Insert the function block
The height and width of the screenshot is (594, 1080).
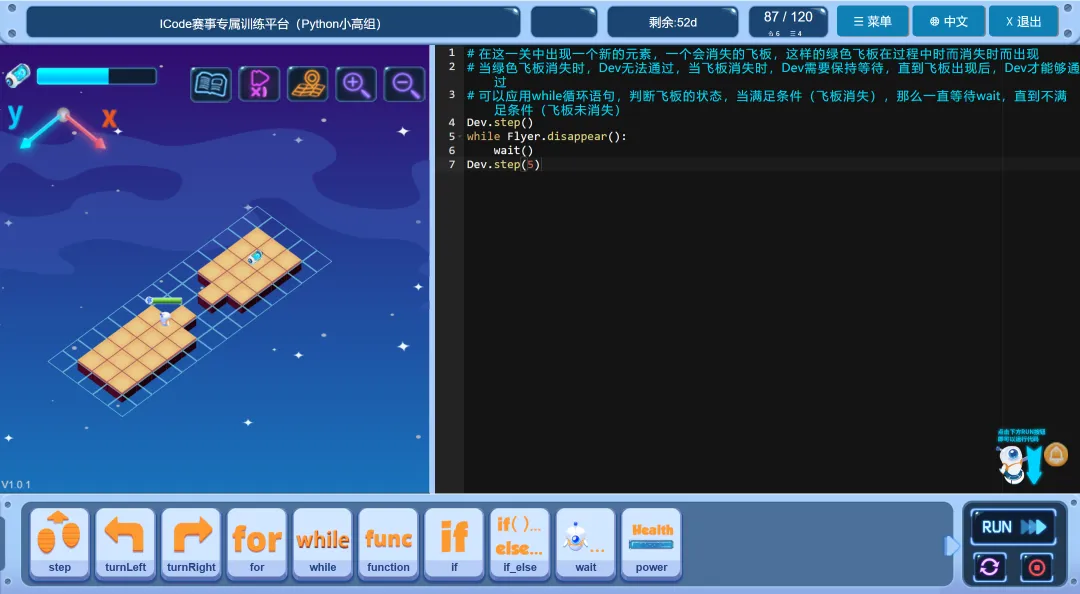coord(388,543)
